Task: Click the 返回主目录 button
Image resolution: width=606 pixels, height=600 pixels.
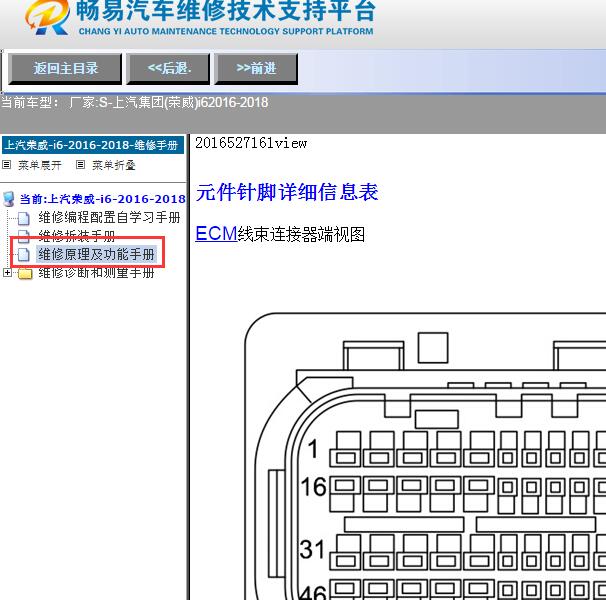Action: click(x=65, y=69)
